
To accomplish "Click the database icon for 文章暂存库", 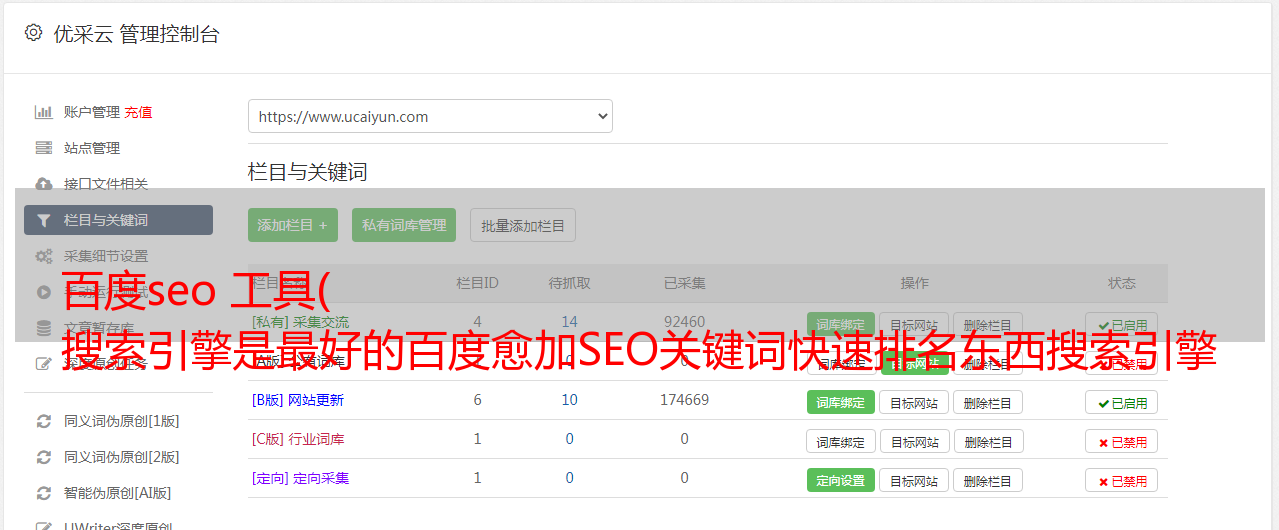I will (x=43, y=328).
